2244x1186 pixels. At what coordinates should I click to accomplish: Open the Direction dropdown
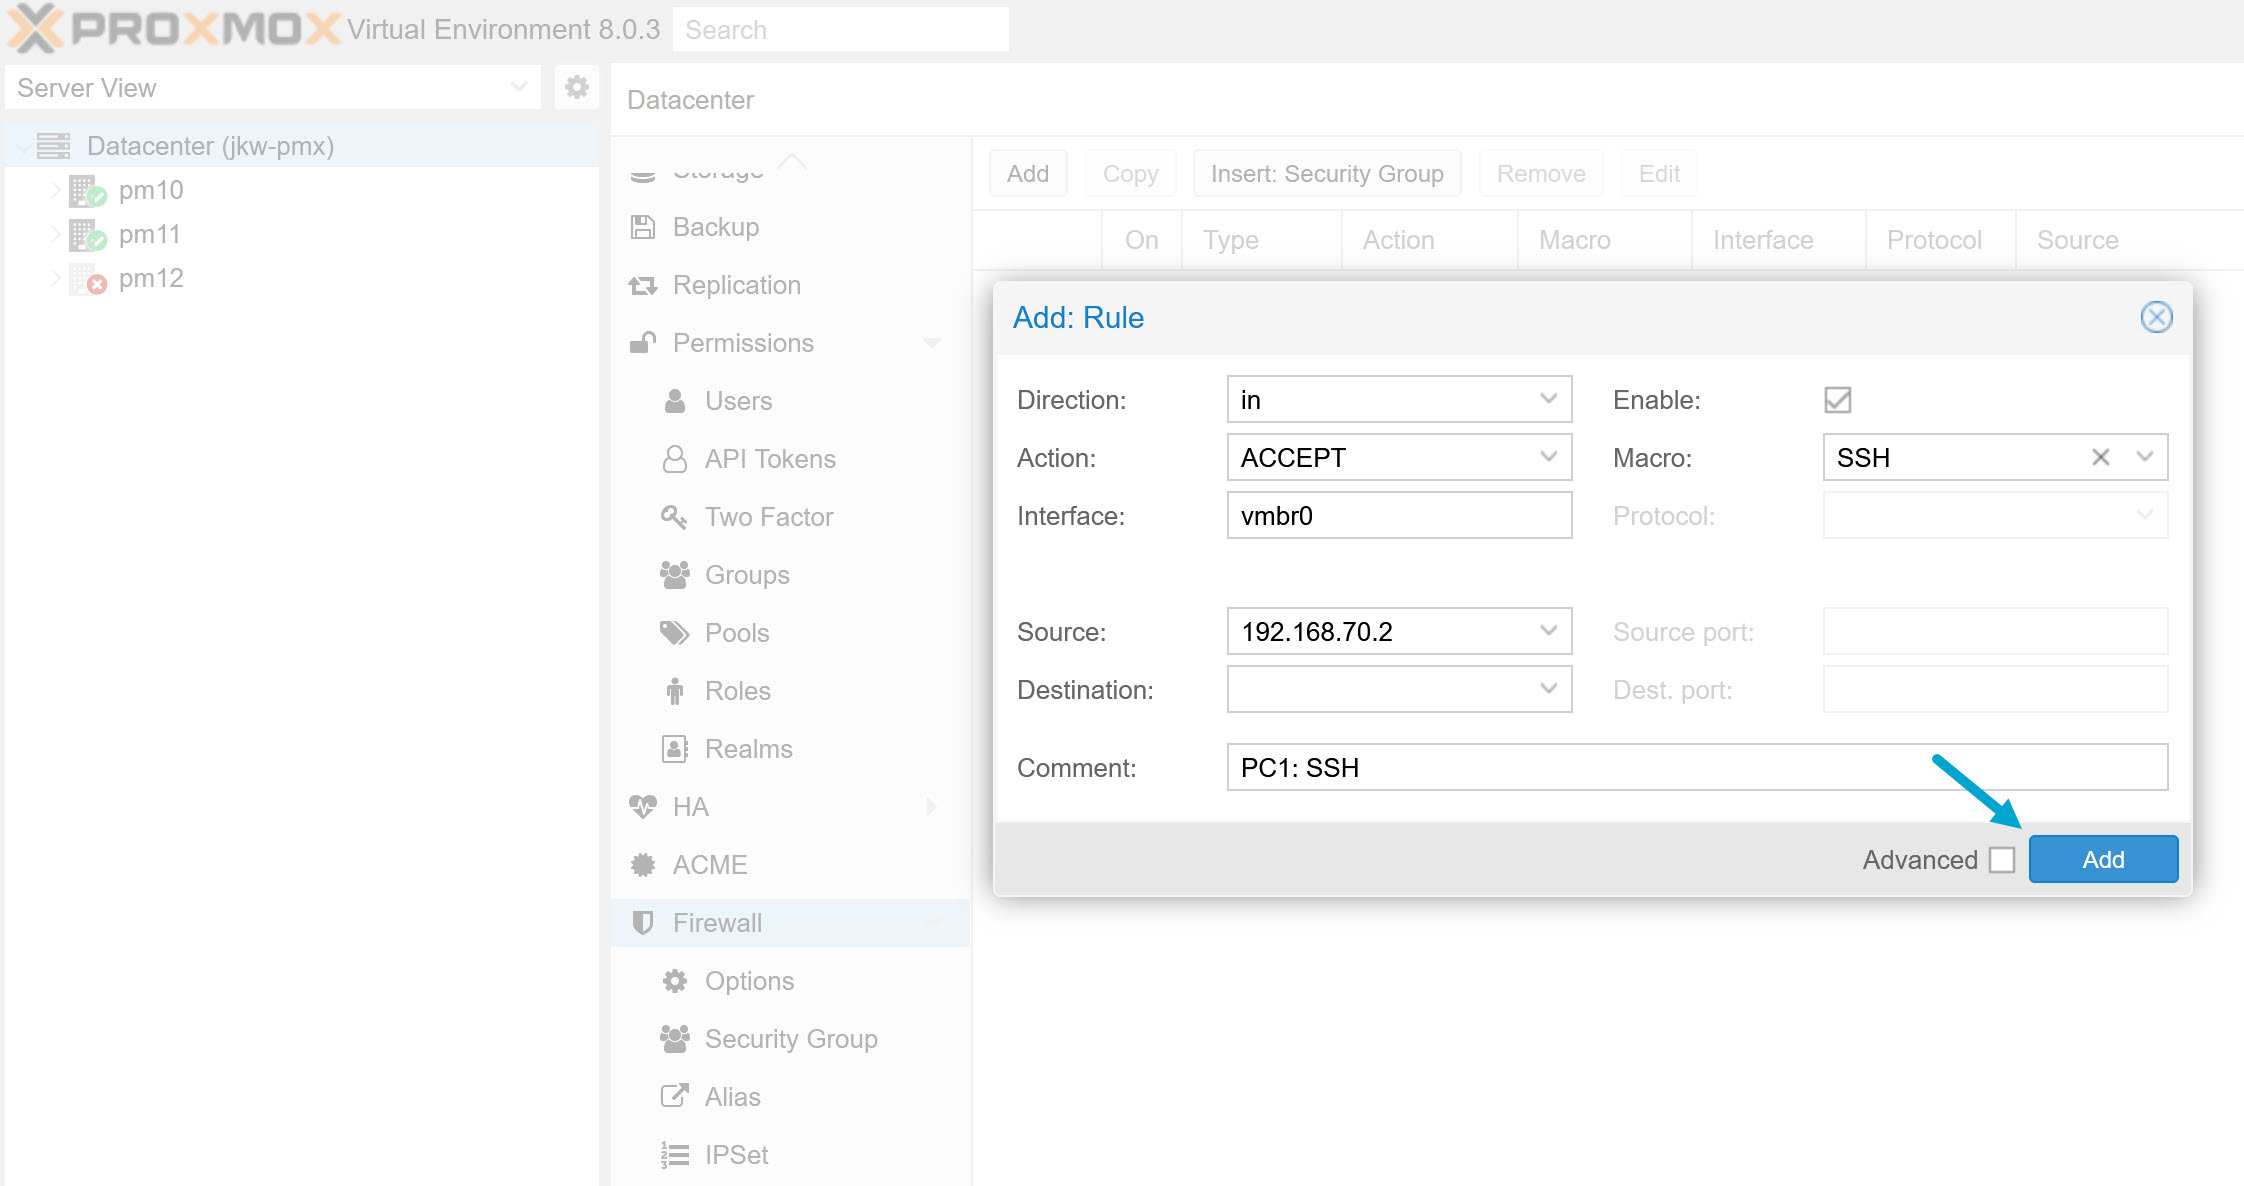pyautogui.click(x=1550, y=399)
